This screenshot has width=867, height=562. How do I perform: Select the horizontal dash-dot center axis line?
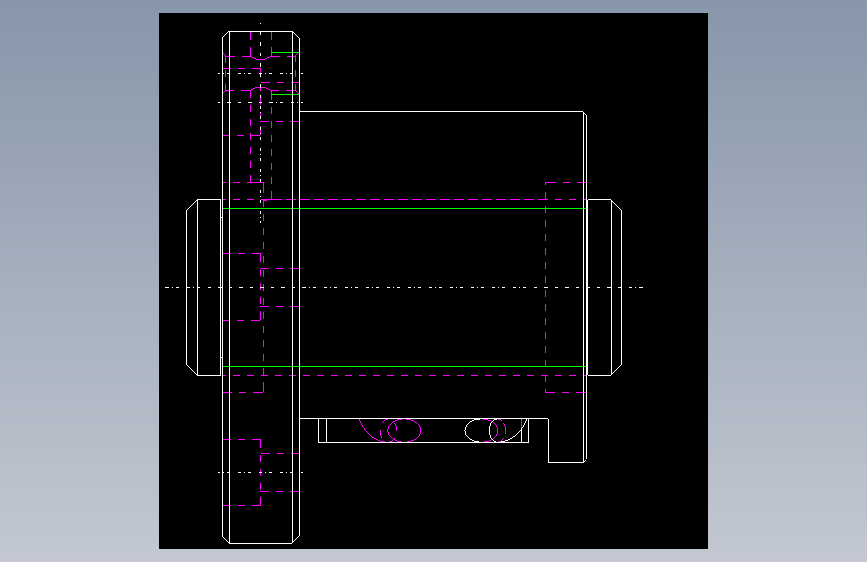pos(404,287)
